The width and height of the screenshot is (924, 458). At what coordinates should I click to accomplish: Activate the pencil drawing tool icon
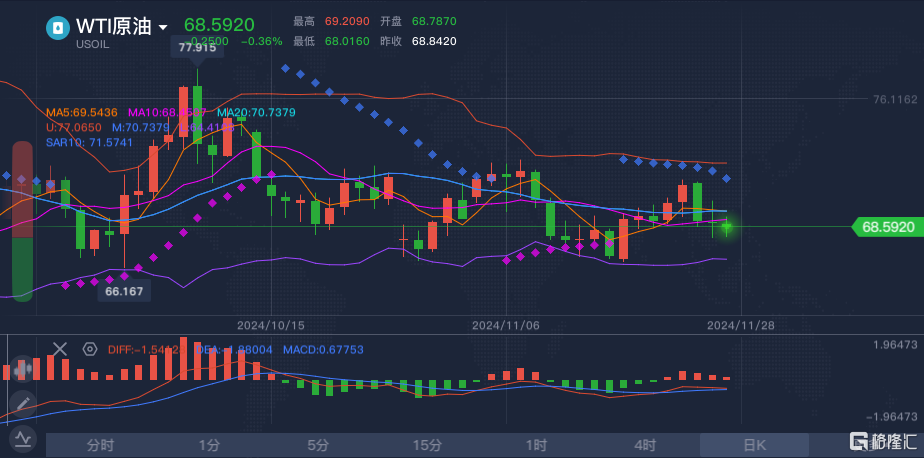point(22,404)
